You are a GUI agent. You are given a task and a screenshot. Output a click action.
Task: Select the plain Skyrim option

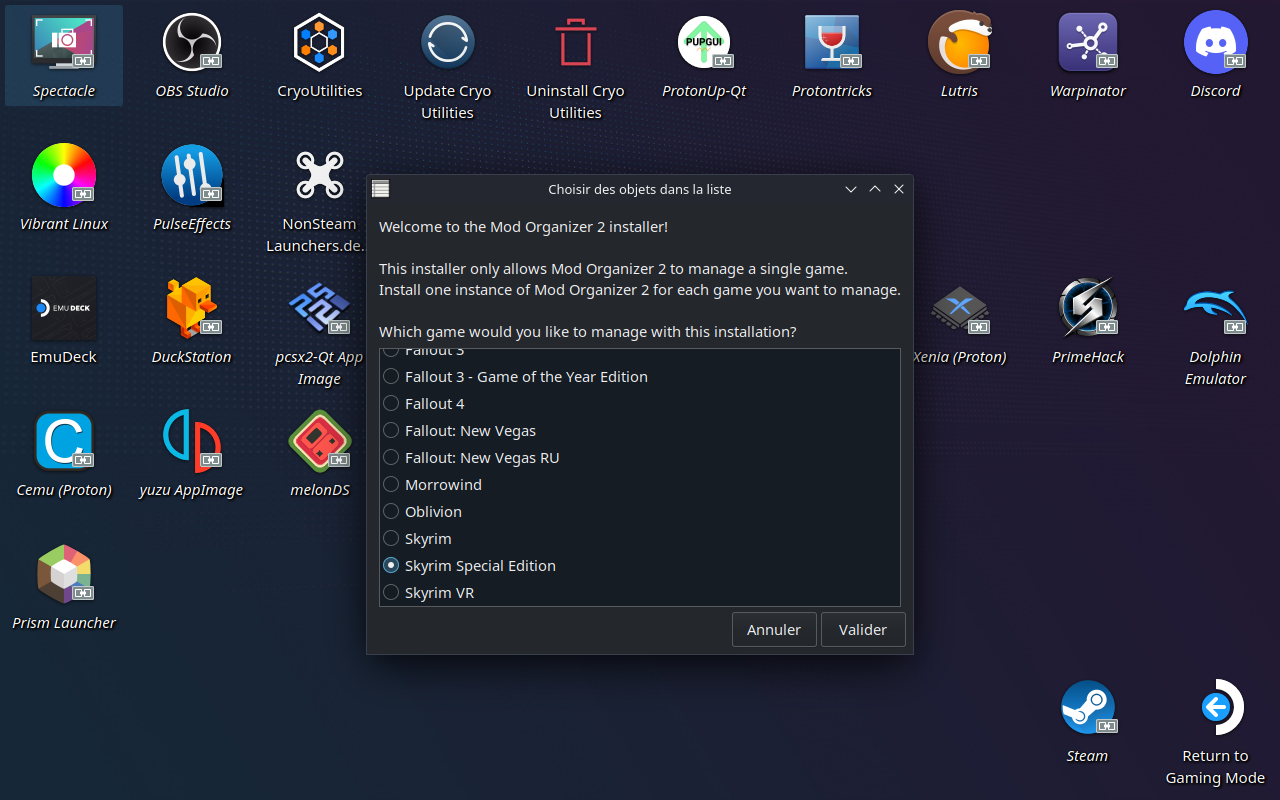(x=417, y=539)
